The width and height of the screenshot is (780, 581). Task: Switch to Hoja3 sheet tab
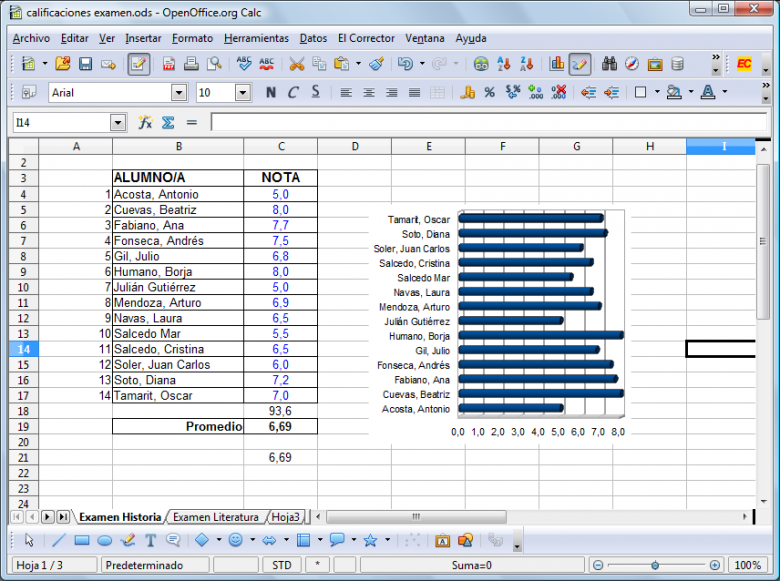click(x=286, y=517)
